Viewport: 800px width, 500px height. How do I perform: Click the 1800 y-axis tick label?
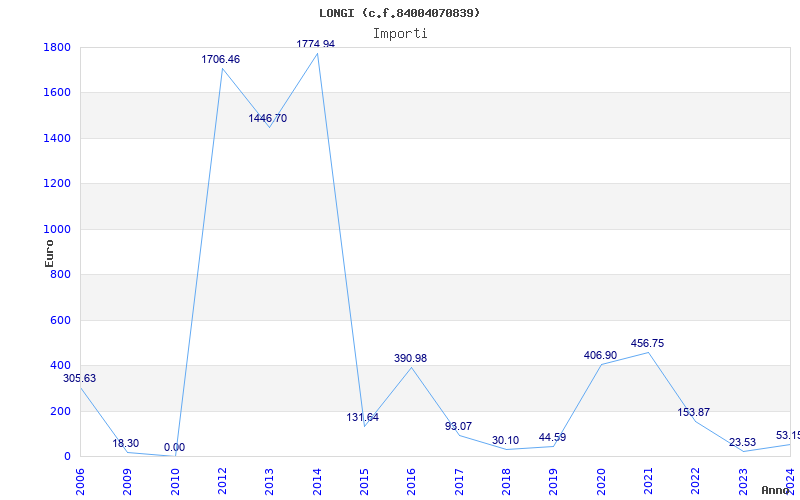57,47
